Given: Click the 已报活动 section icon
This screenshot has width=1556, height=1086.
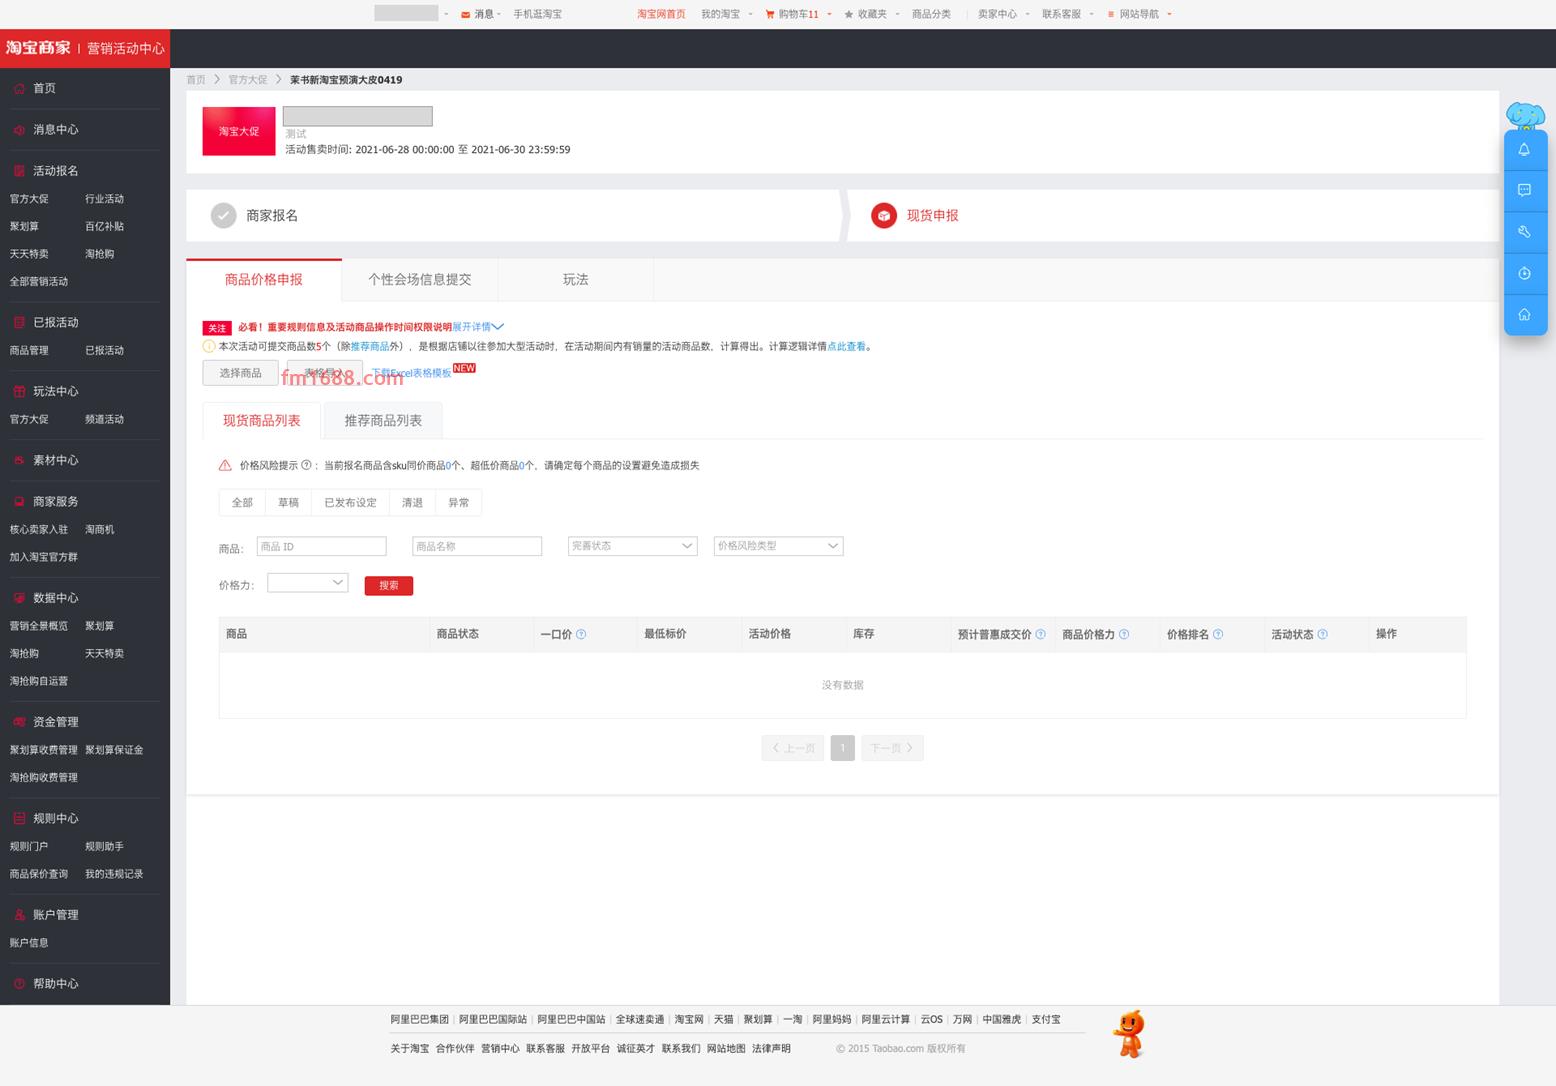Looking at the screenshot, I should [x=19, y=323].
